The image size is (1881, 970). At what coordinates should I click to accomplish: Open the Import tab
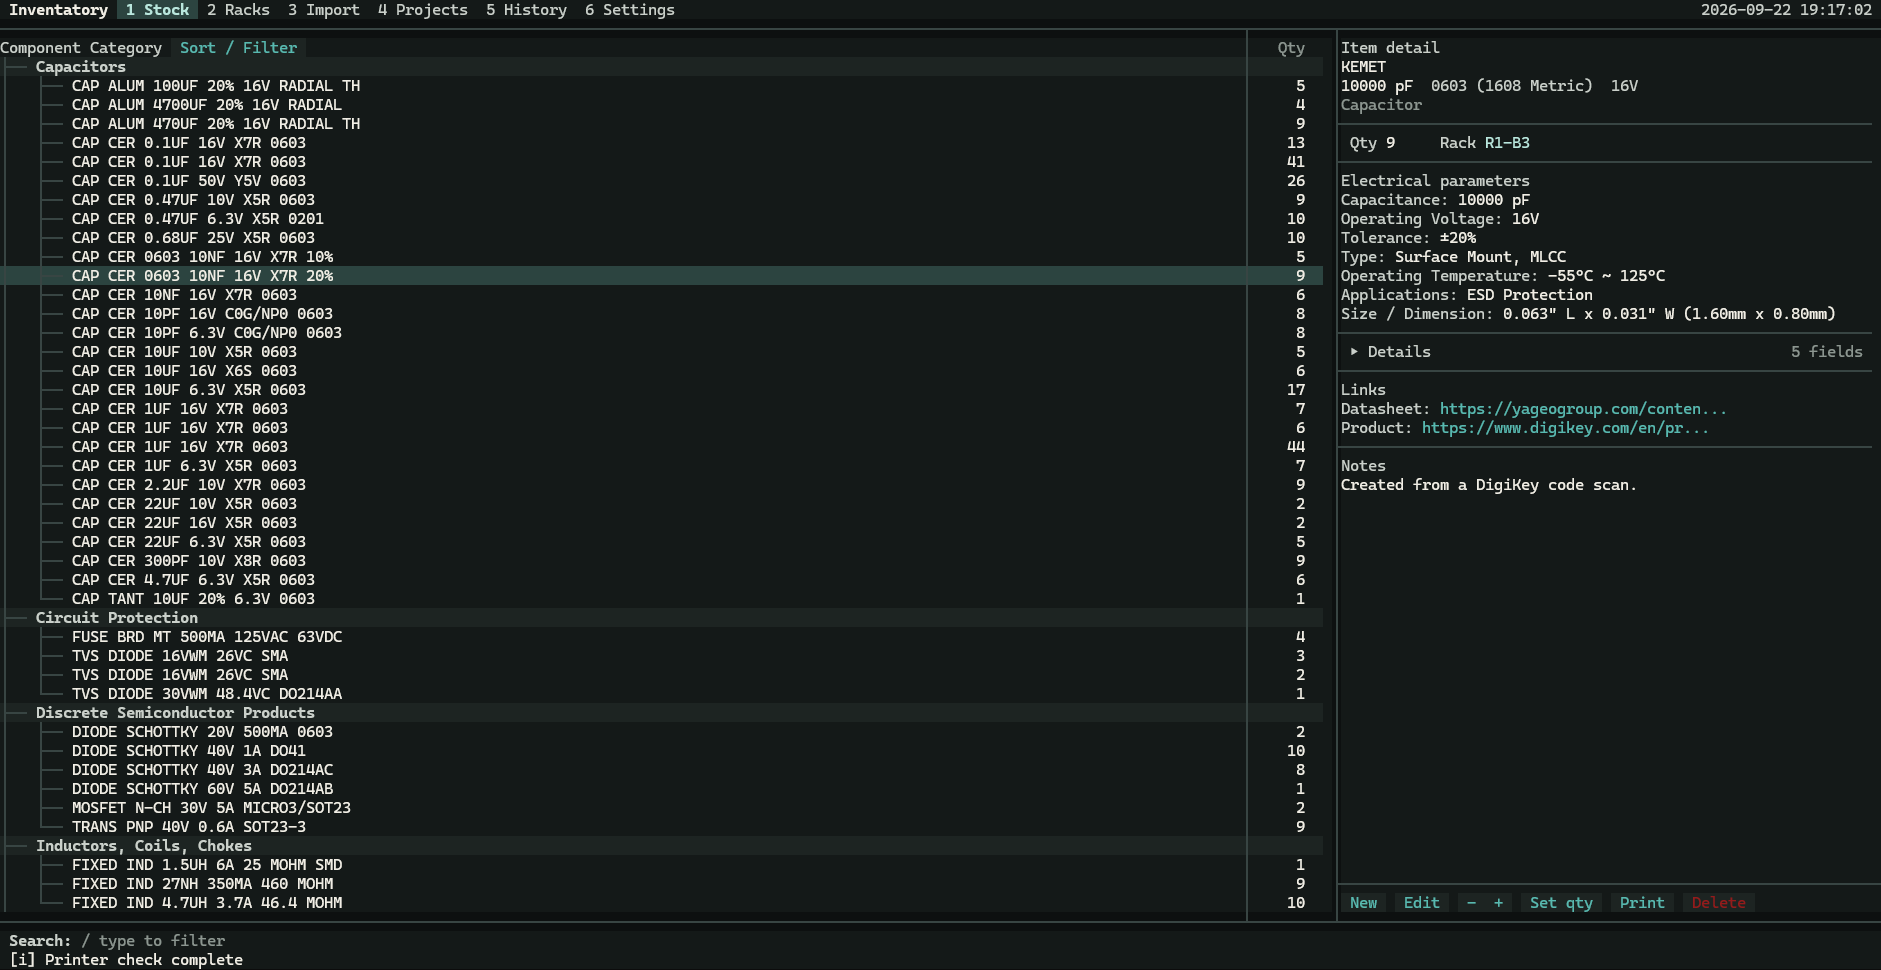323,10
